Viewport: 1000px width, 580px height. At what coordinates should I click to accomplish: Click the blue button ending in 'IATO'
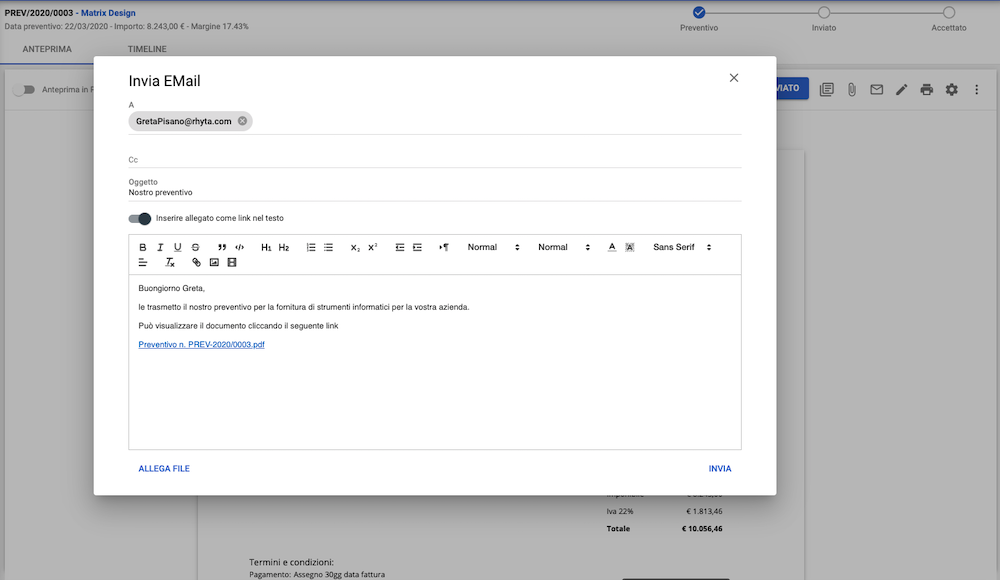[792, 88]
